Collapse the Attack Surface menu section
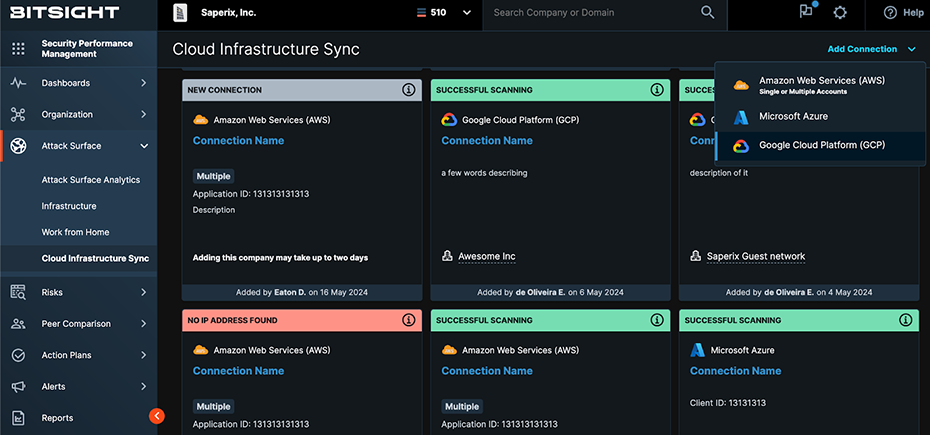The width and height of the screenshot is (930, 435). (x=144, y=146)
